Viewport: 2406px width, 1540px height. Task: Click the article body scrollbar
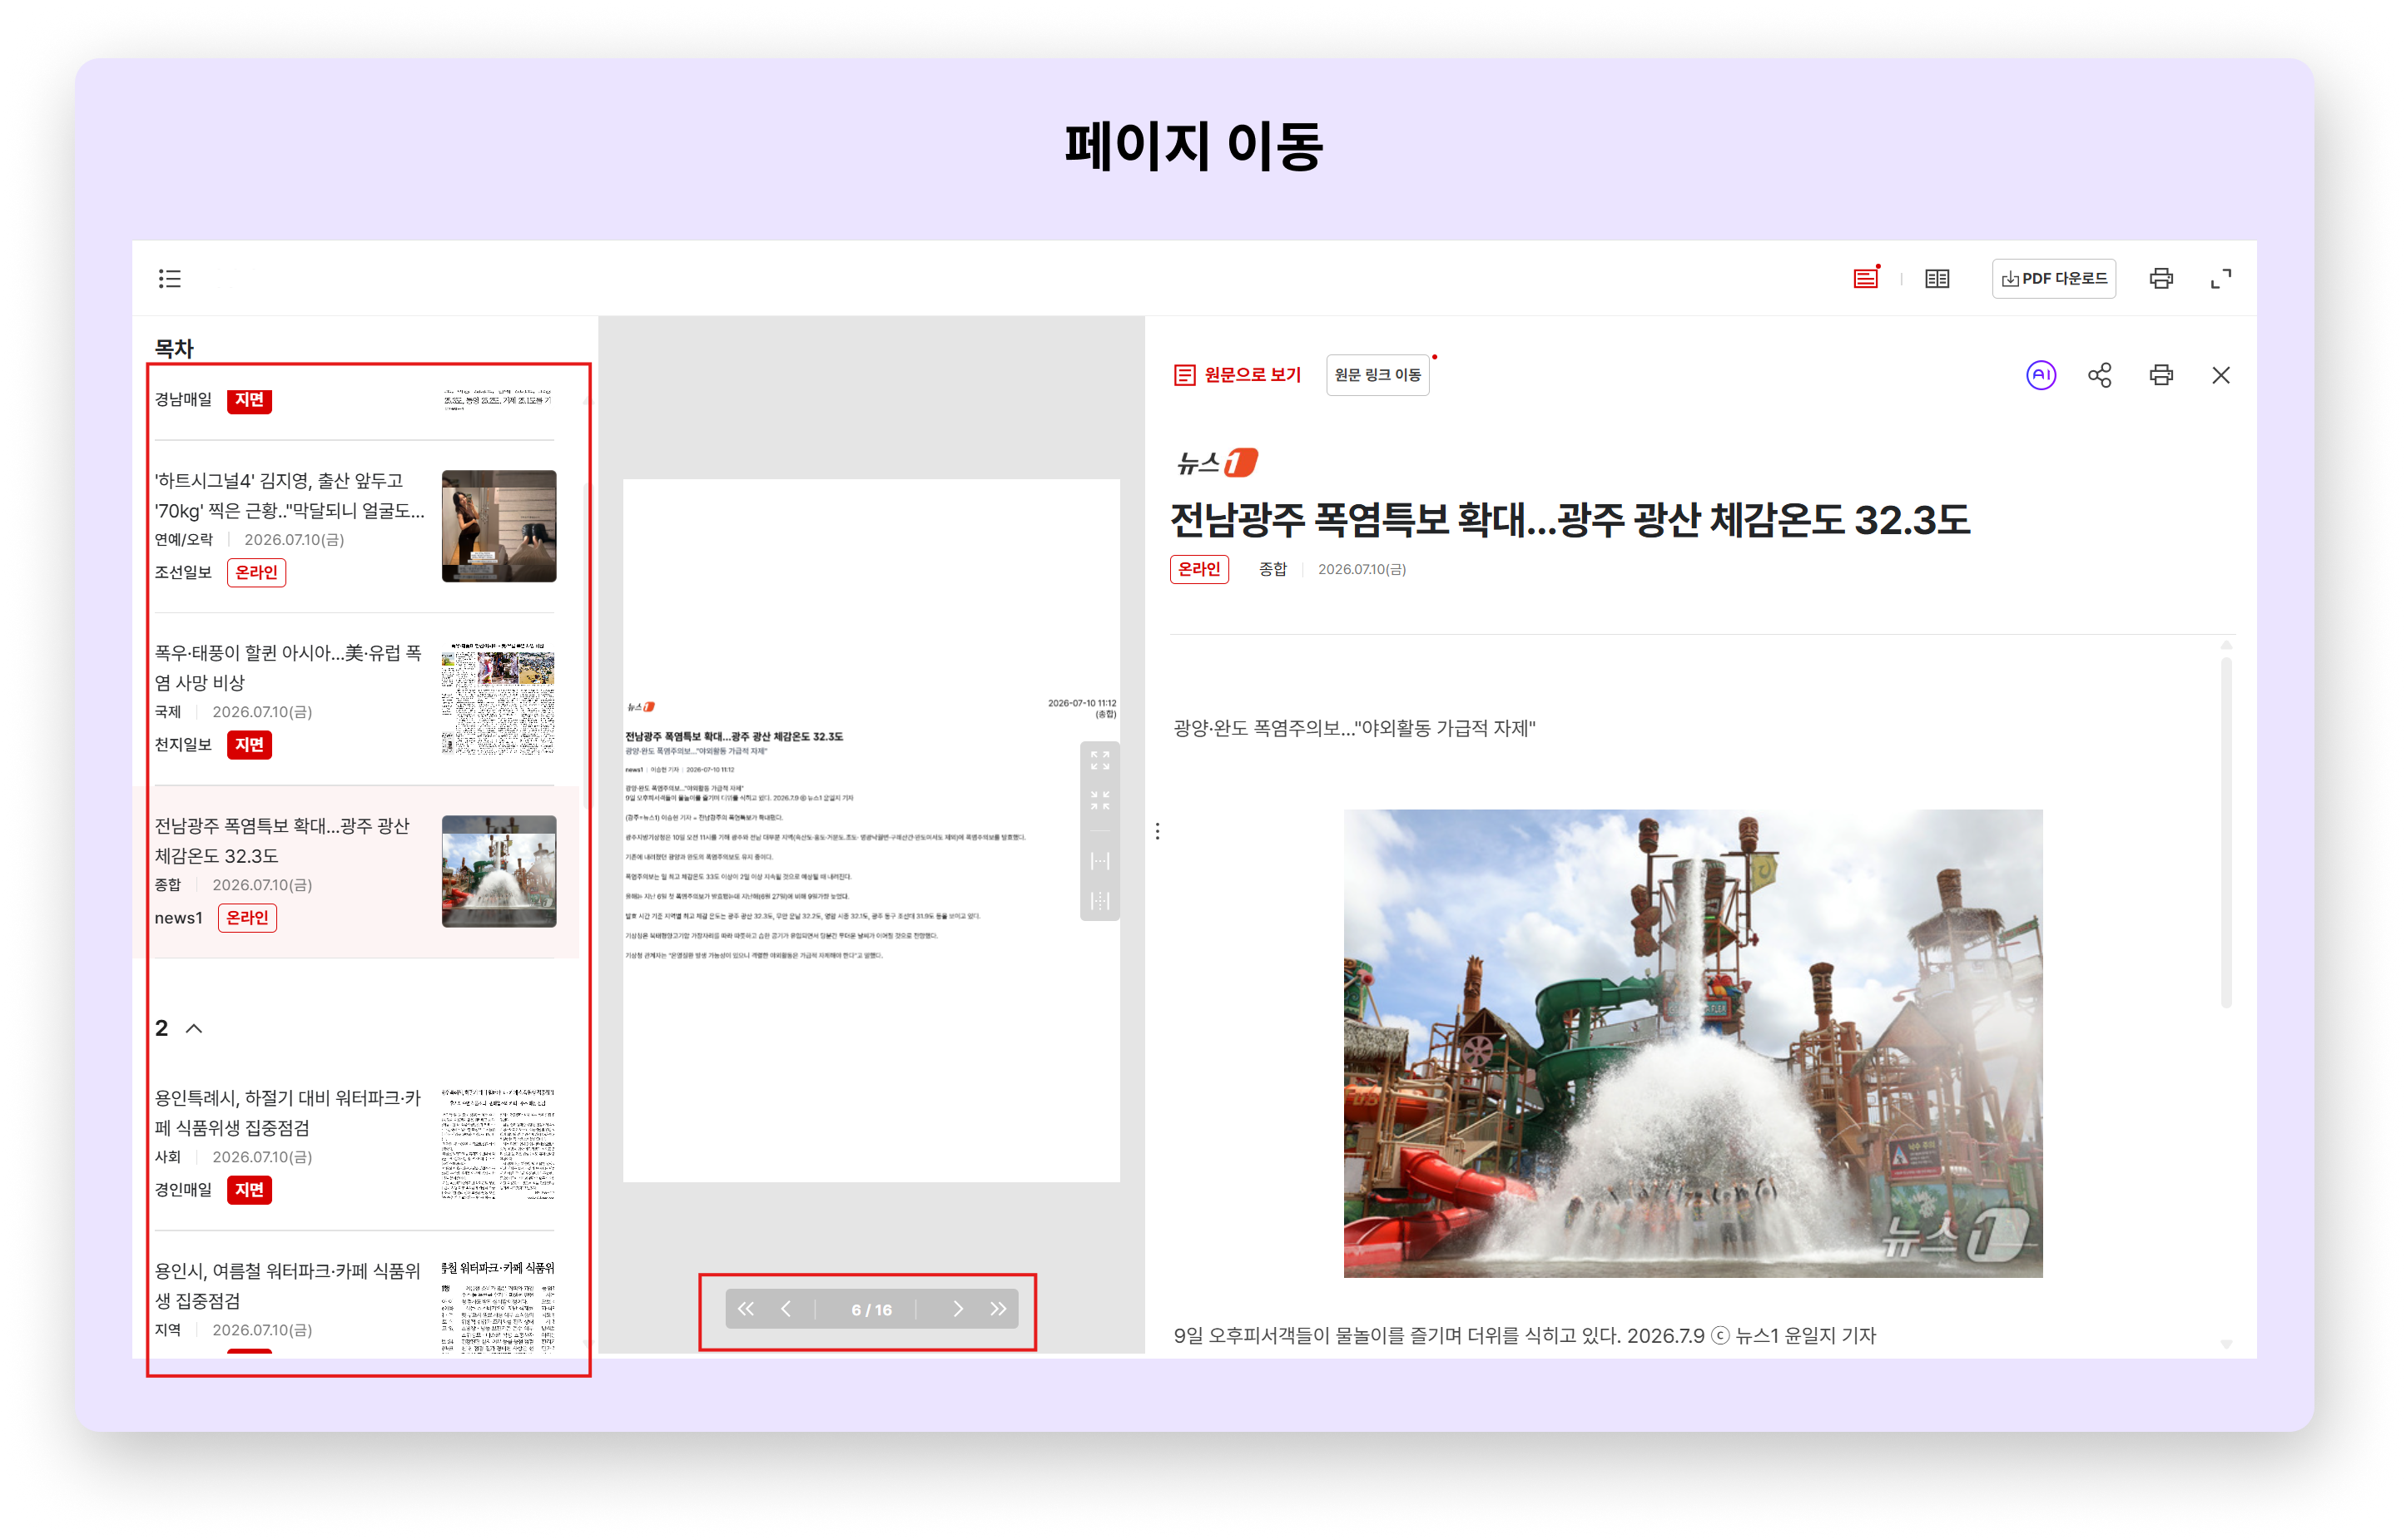[x=2226, y=832]
